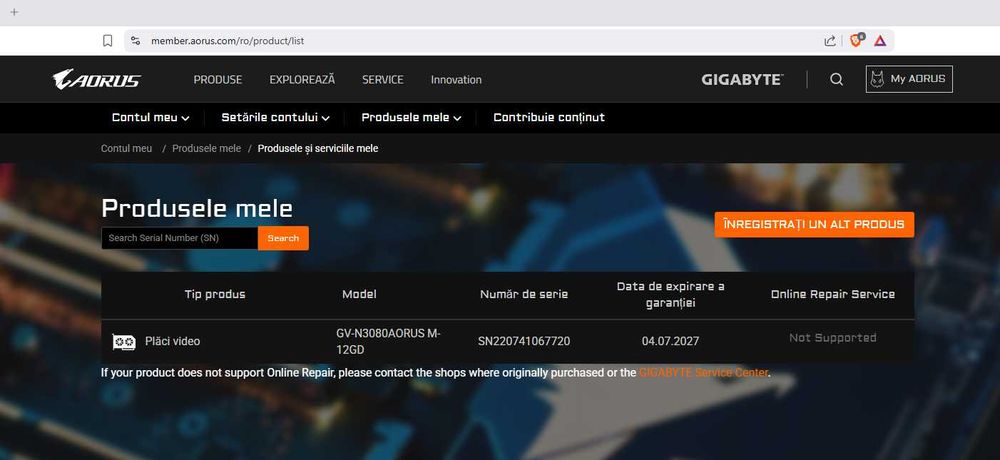Click the Brave Rewards triangle icon
1000x460 pixels.
(880, 41)
